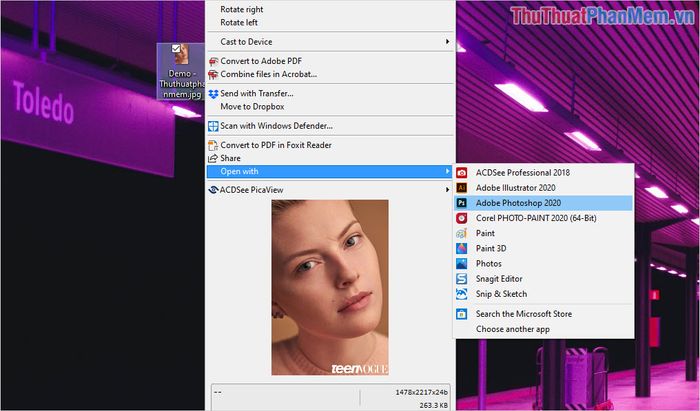Image resolution: width=700 pixels, height=411 pixels.
Task: Click the Snip & Sketch icon
Action: click(462, 294)
